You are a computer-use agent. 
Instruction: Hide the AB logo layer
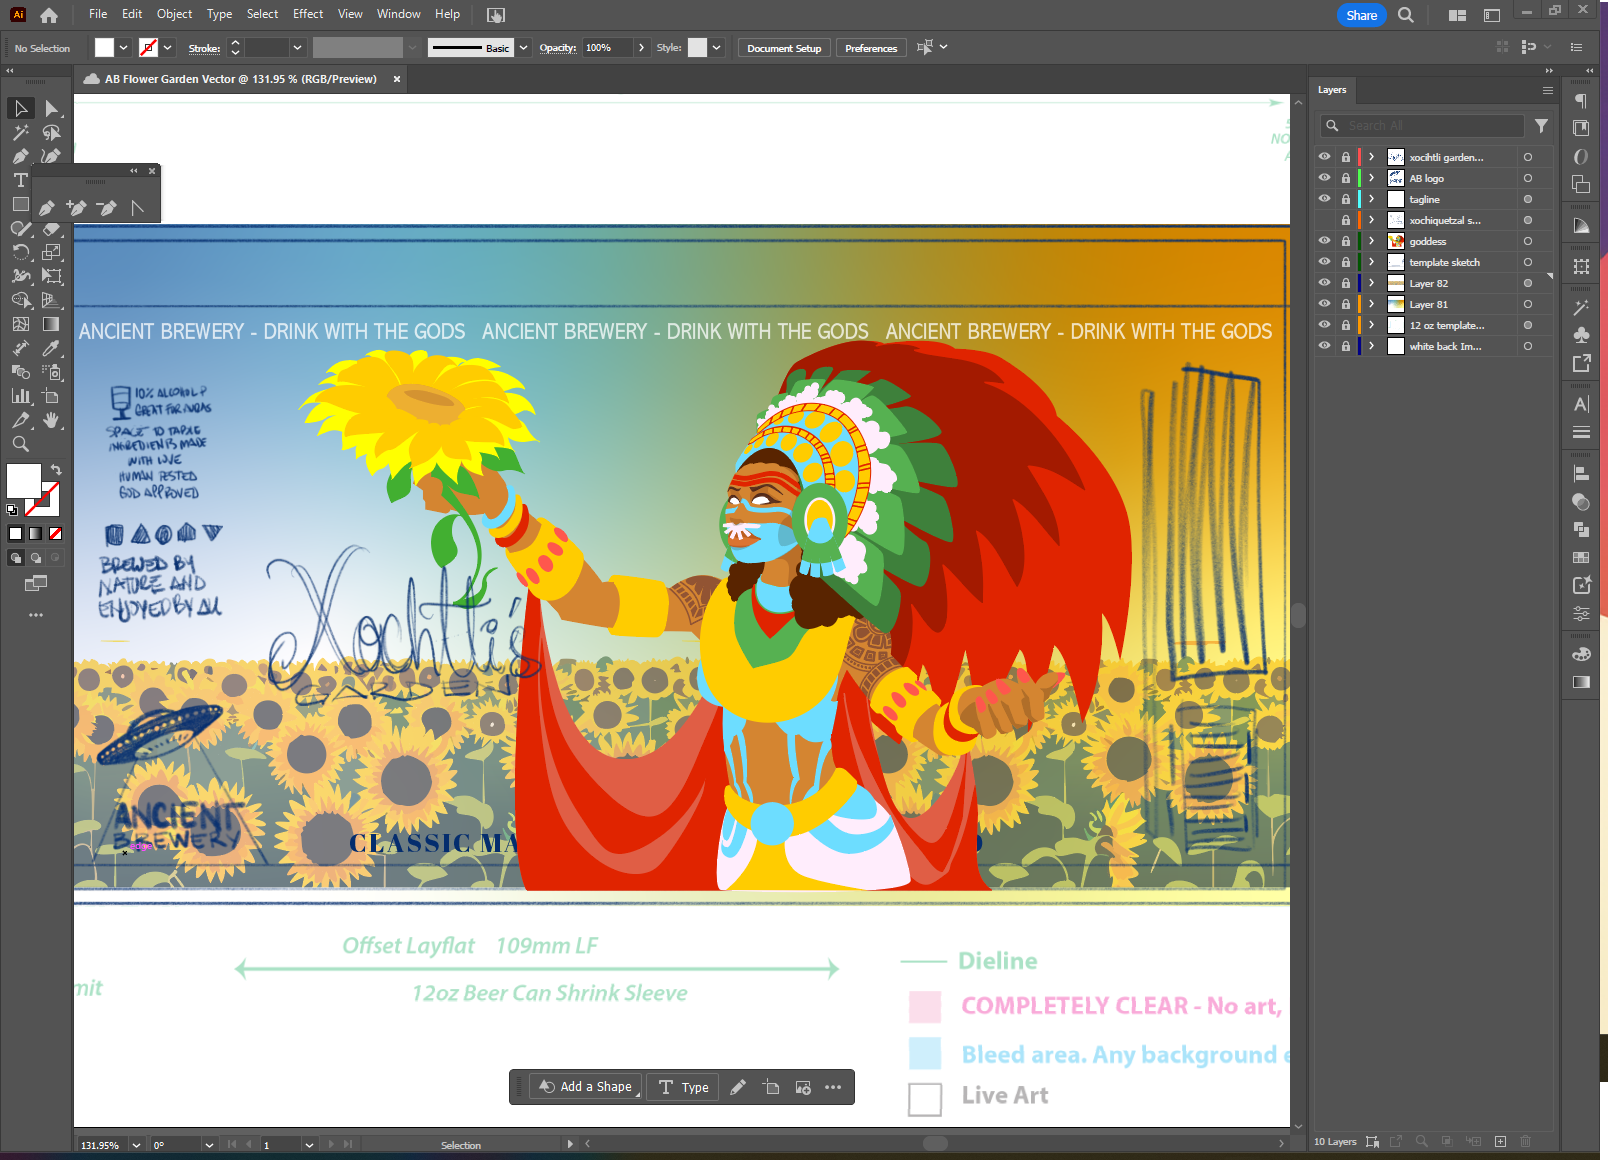click(1324, 178)
